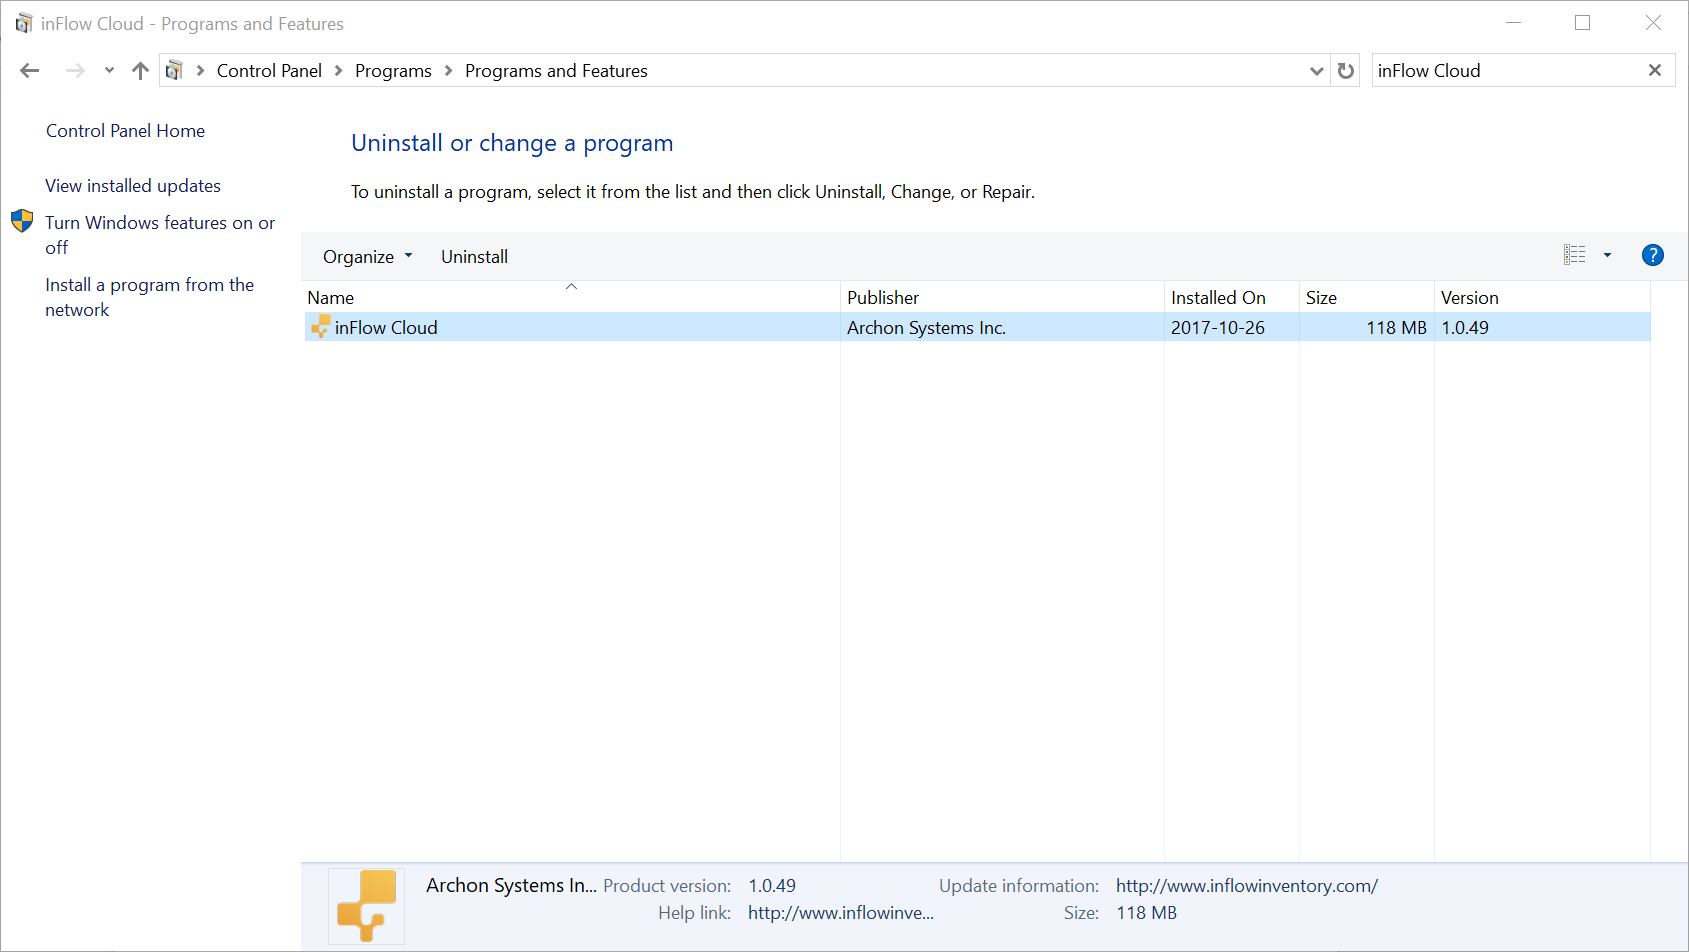Refresh the Programs and Features list
The image size is (1689, 952).
(x=1346, y=71)
